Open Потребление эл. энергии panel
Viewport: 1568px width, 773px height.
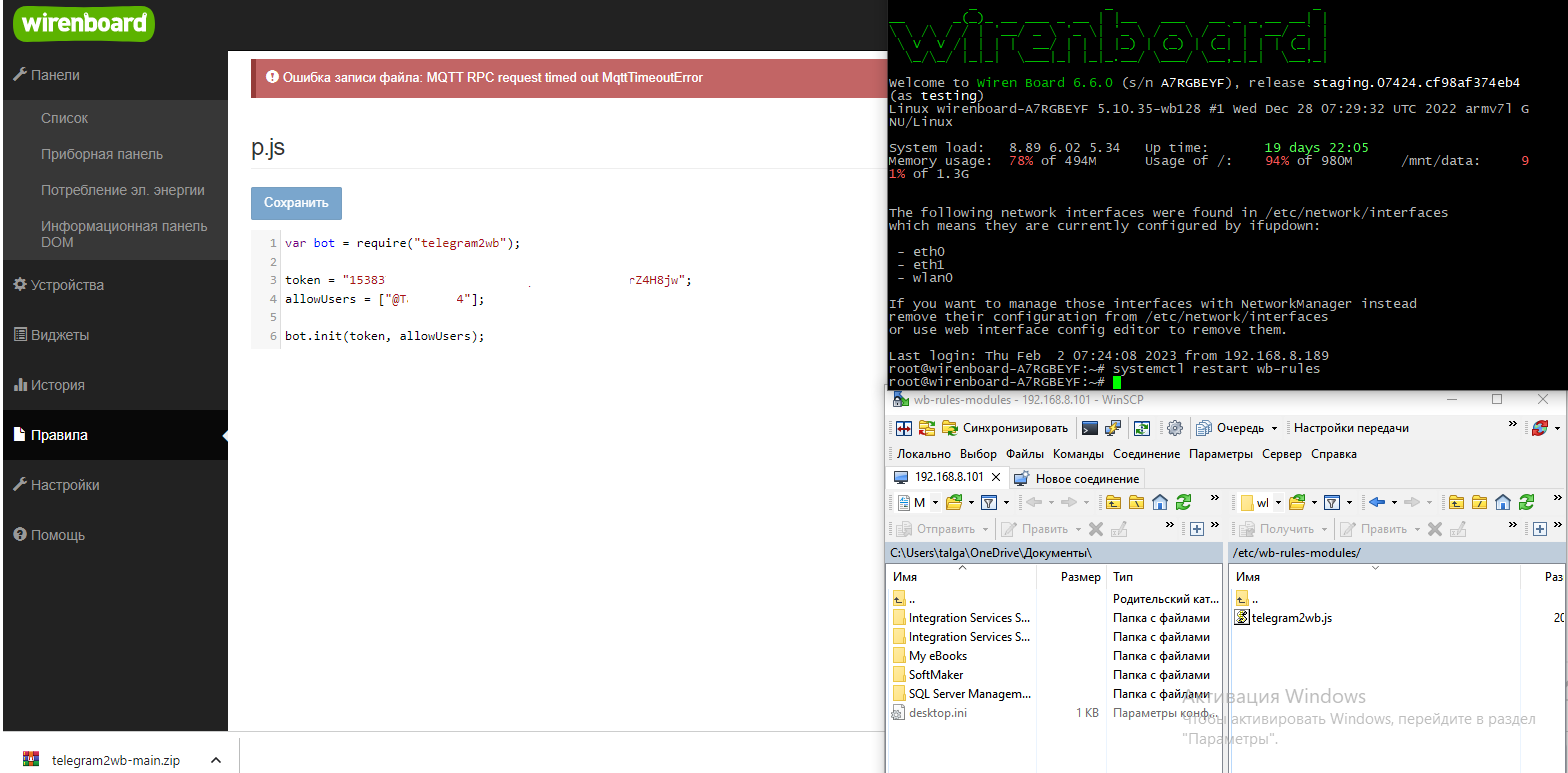(122, 190)
